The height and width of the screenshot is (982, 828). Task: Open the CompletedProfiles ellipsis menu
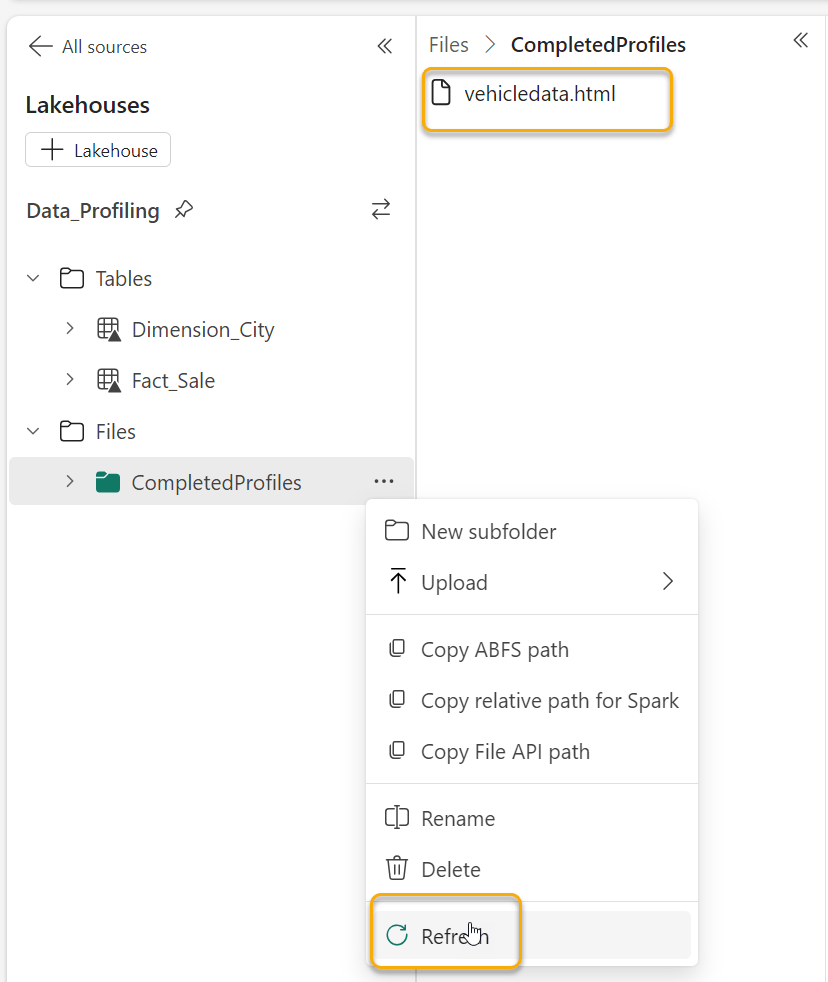(x=383, y=482)
